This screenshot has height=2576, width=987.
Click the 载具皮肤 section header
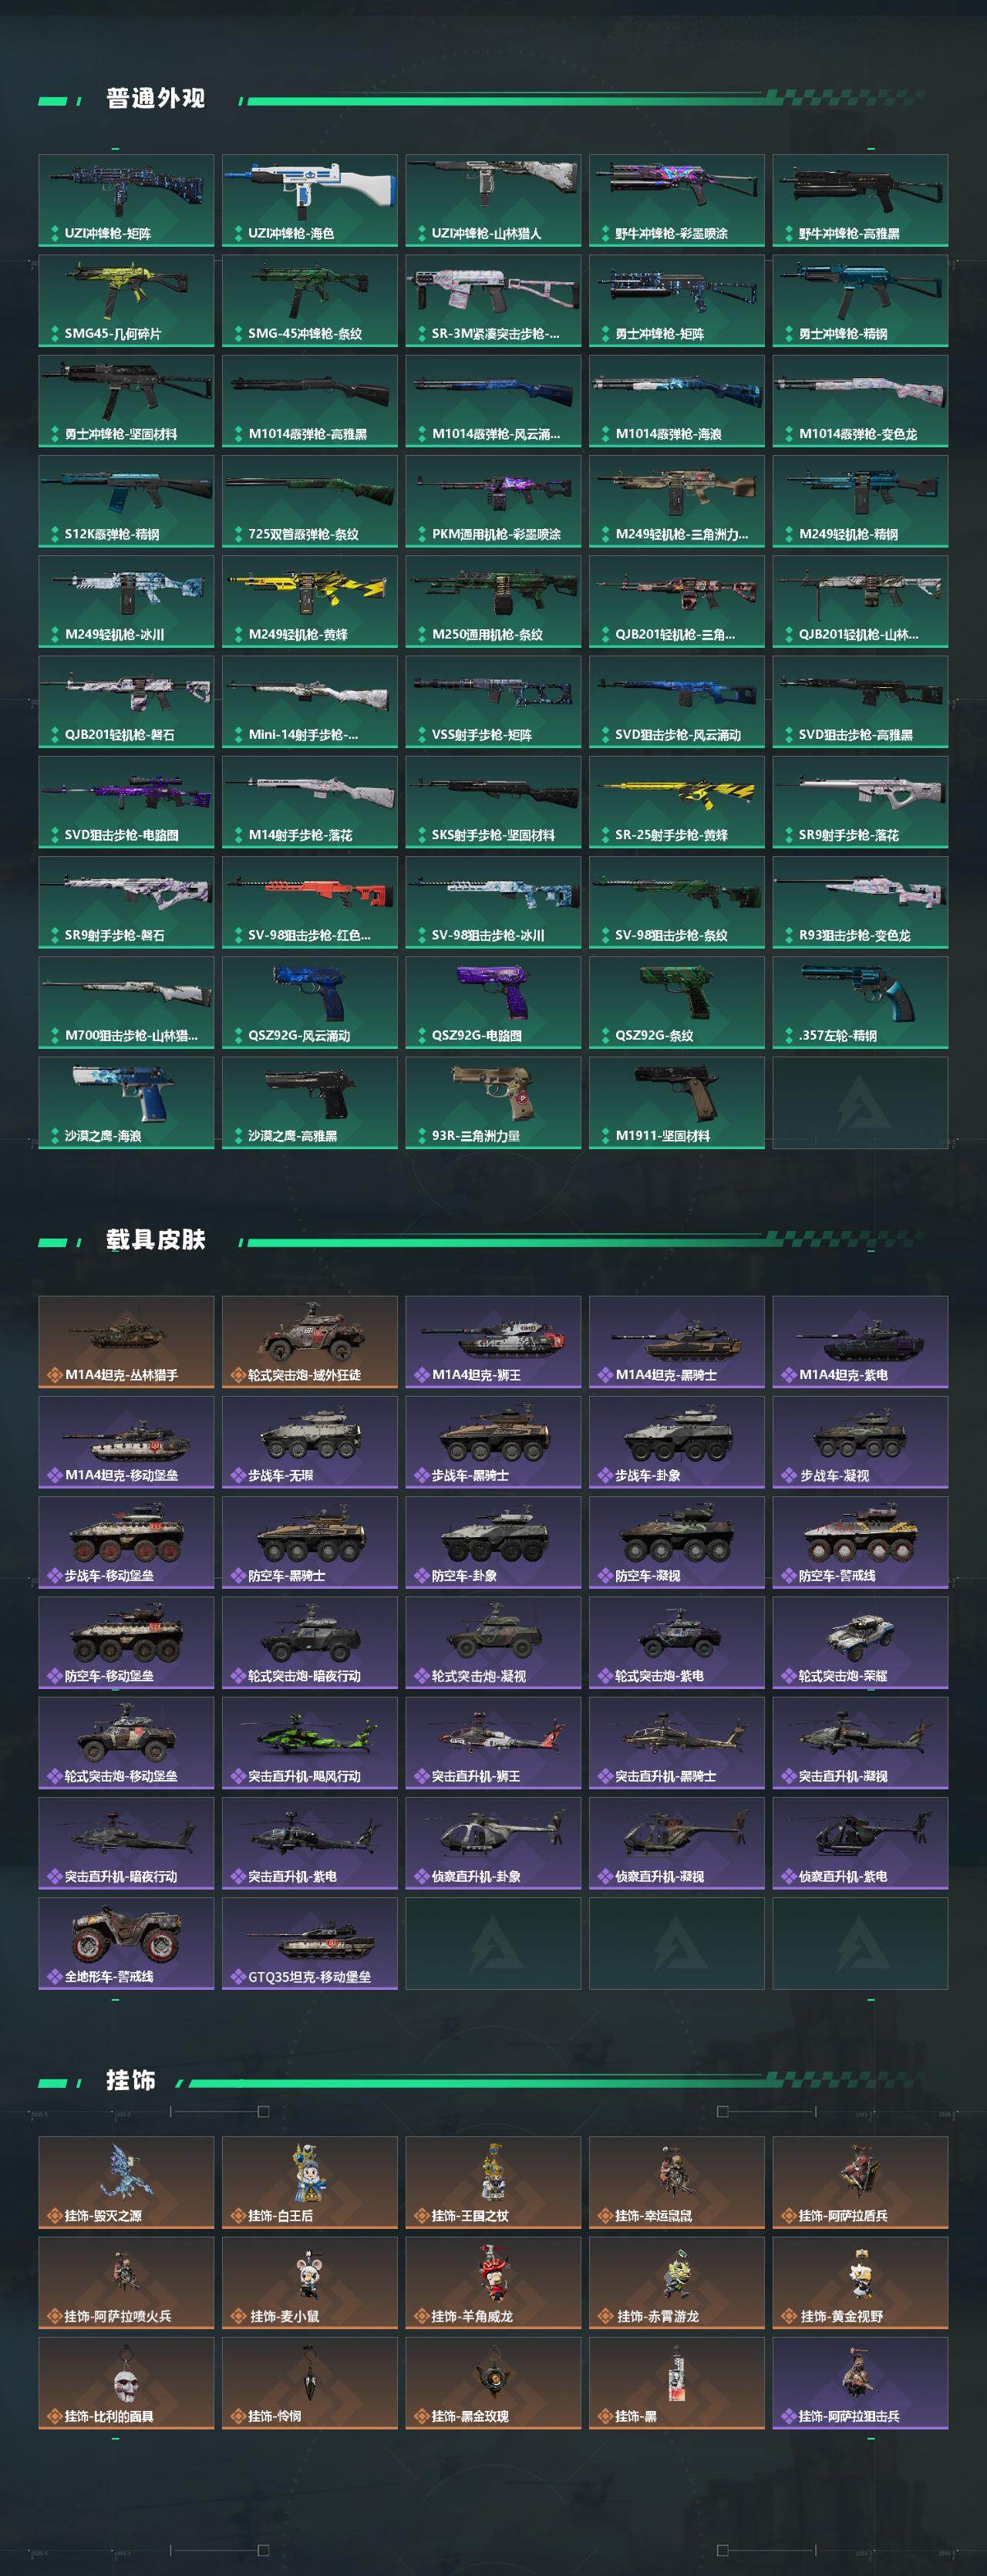pyautogui.click(x=155, y=1240)
